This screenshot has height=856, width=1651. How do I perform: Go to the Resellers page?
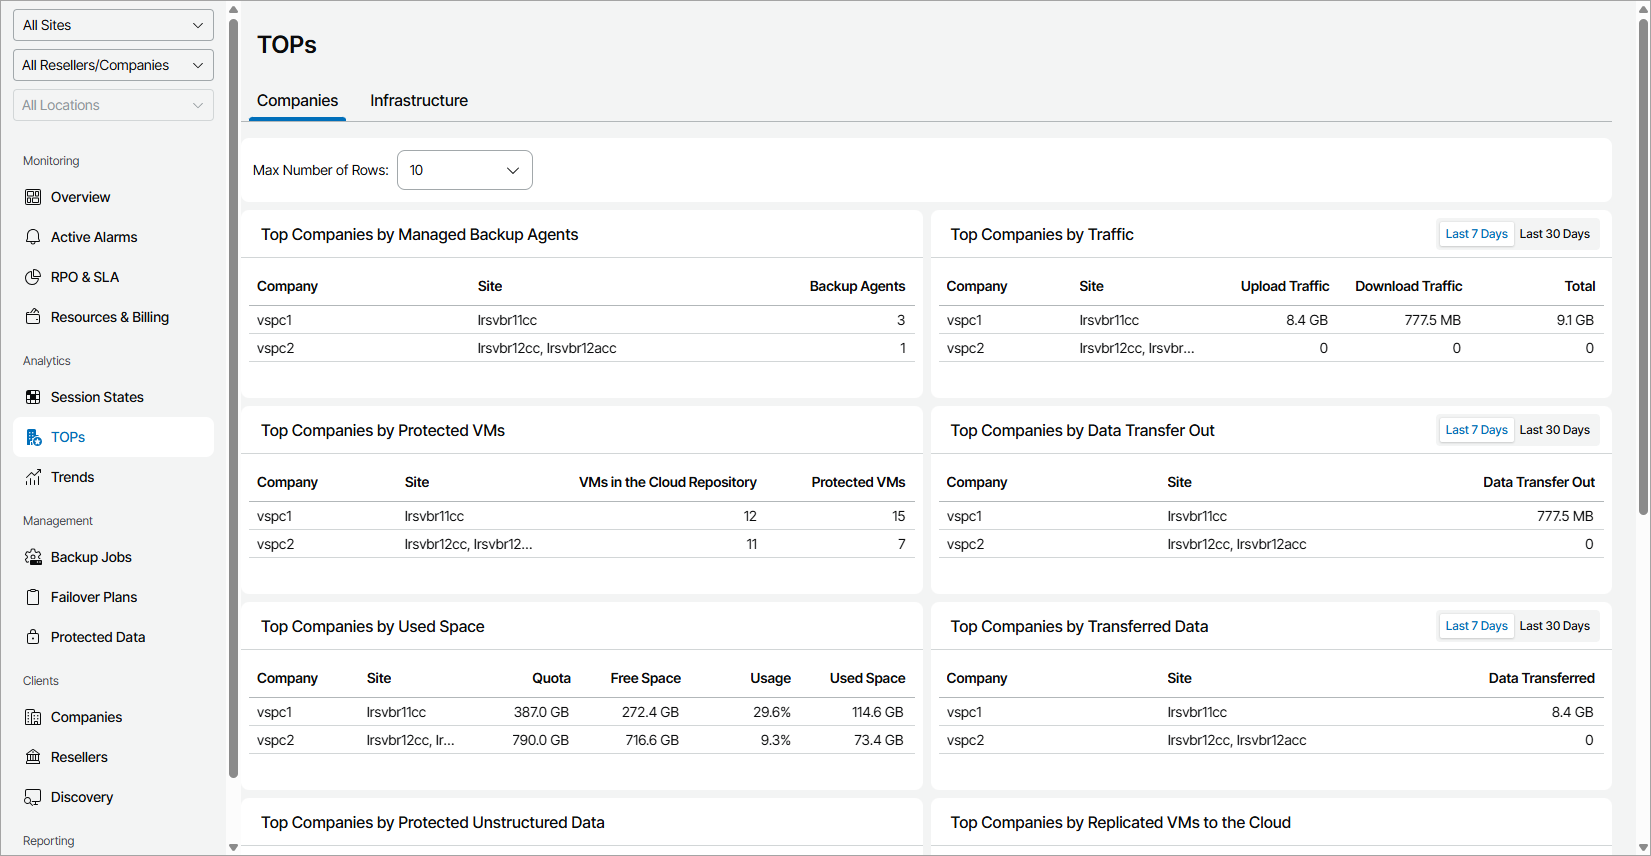[79, 757]
